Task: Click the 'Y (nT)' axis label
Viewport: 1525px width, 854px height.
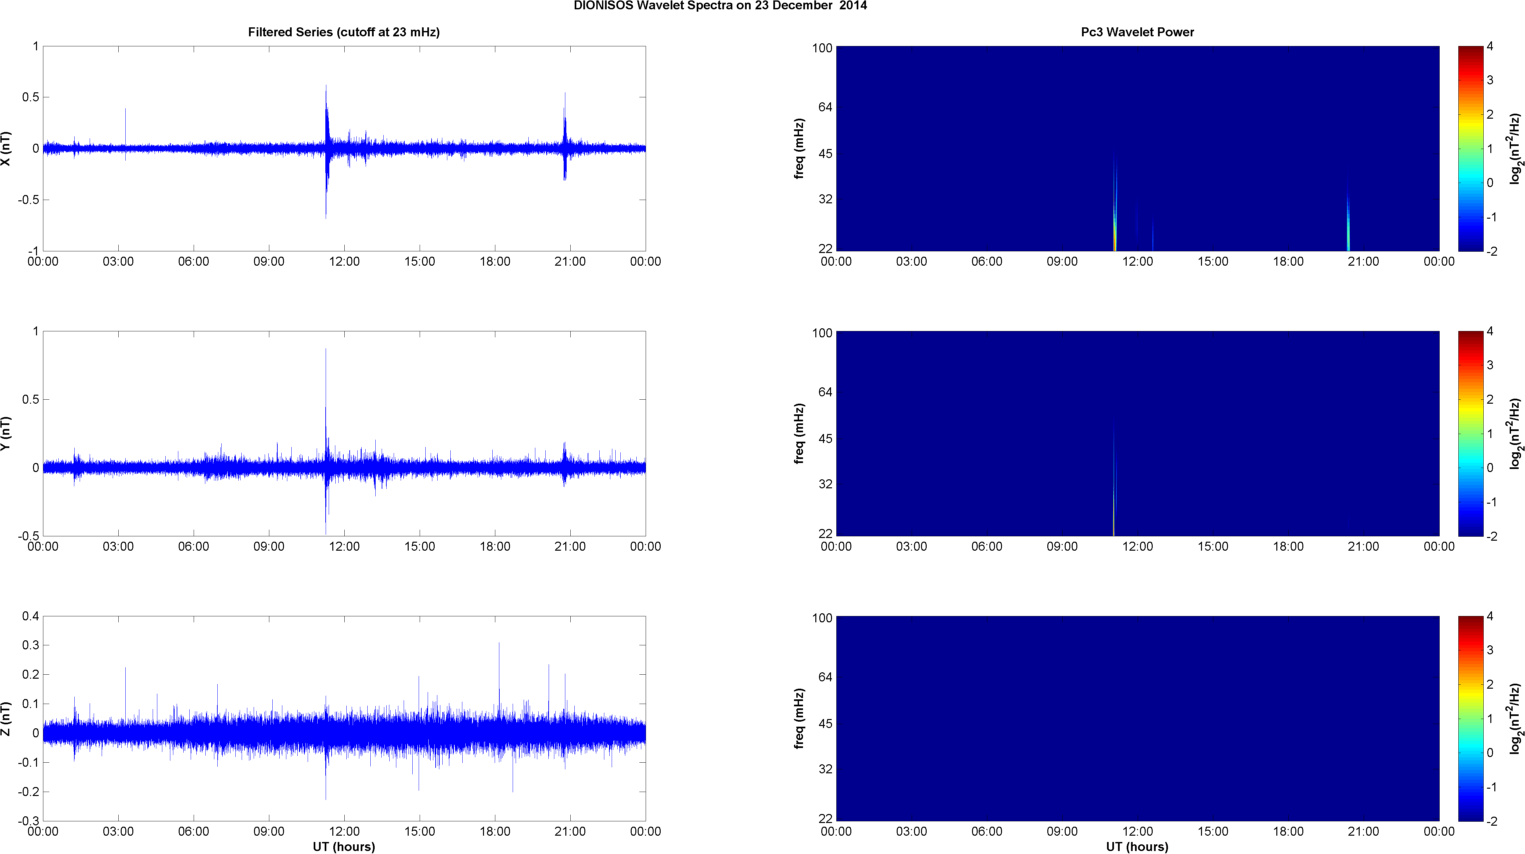Action: 6,433
